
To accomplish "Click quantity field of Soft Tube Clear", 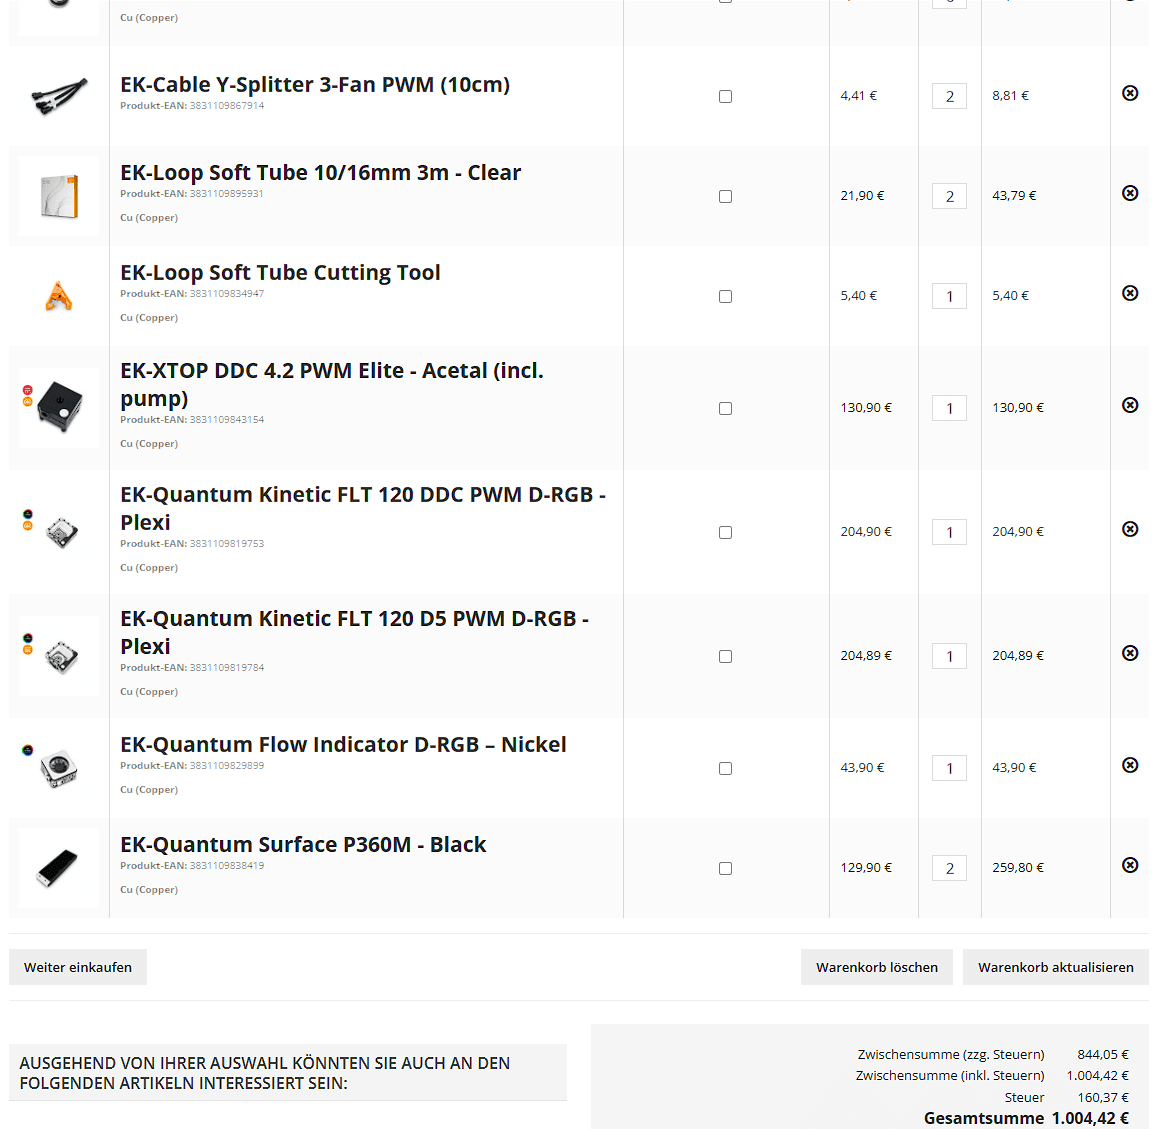I will pos(949,196).
